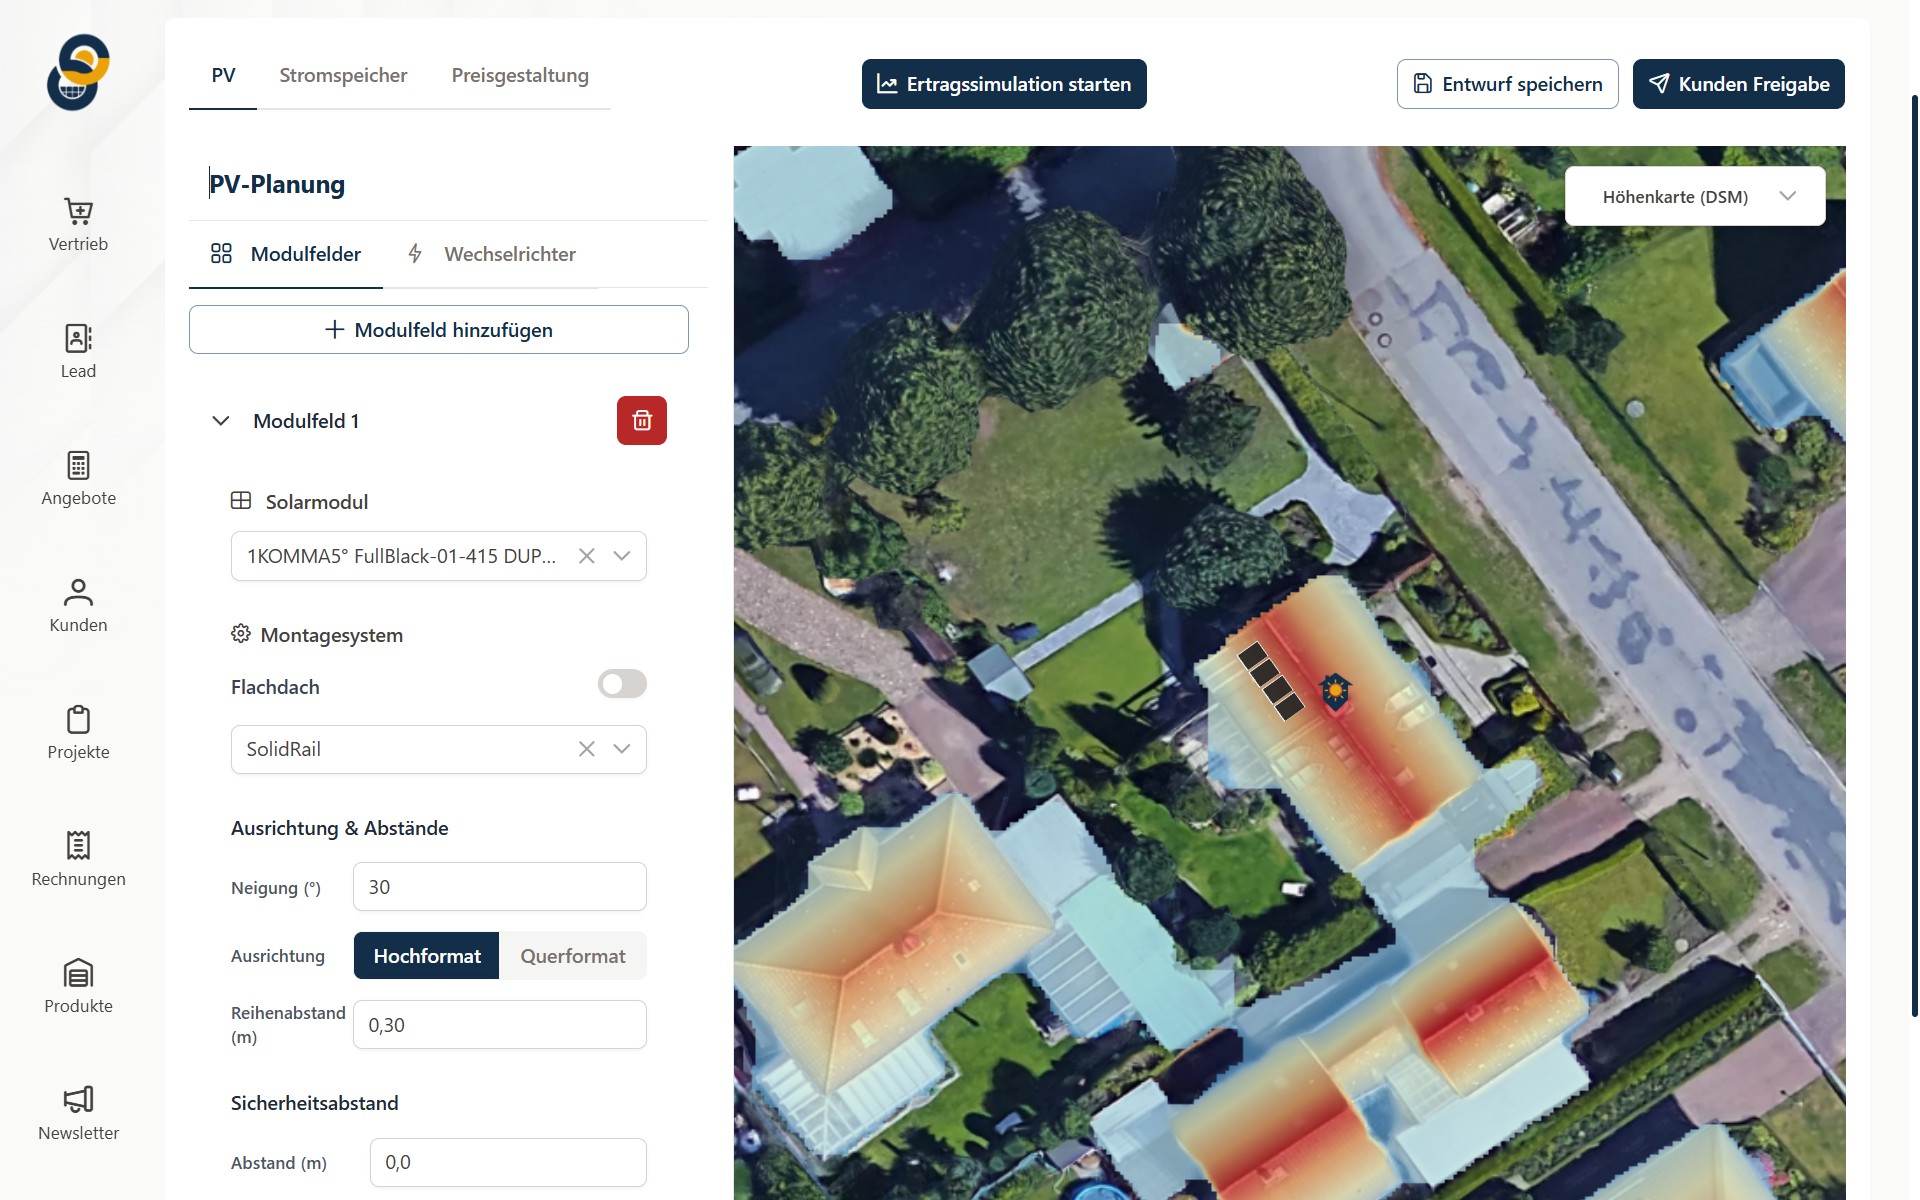Open the Höhenkarte (DSM) map dropdown

[1694, 197]
